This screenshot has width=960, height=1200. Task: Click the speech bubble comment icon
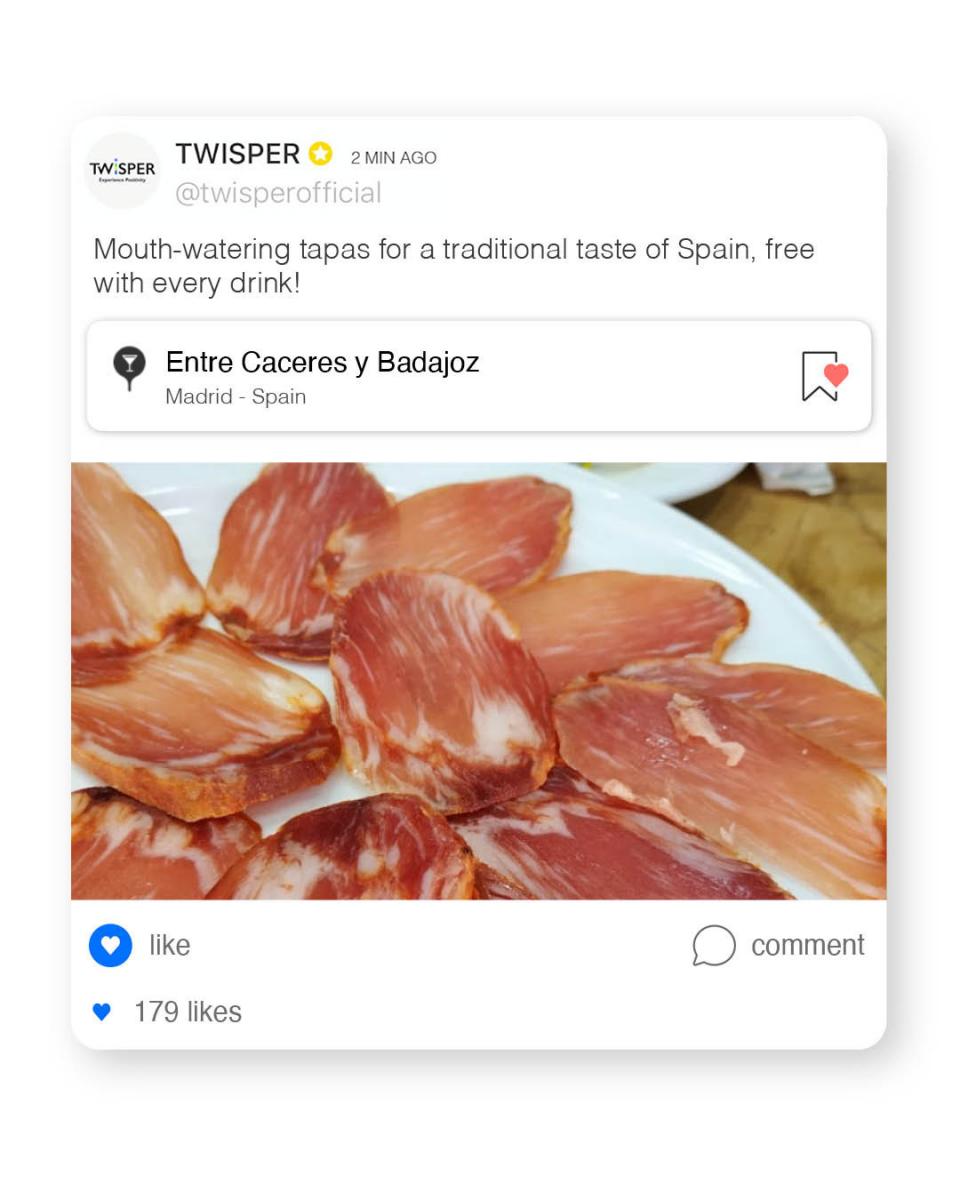click(713, 945)
